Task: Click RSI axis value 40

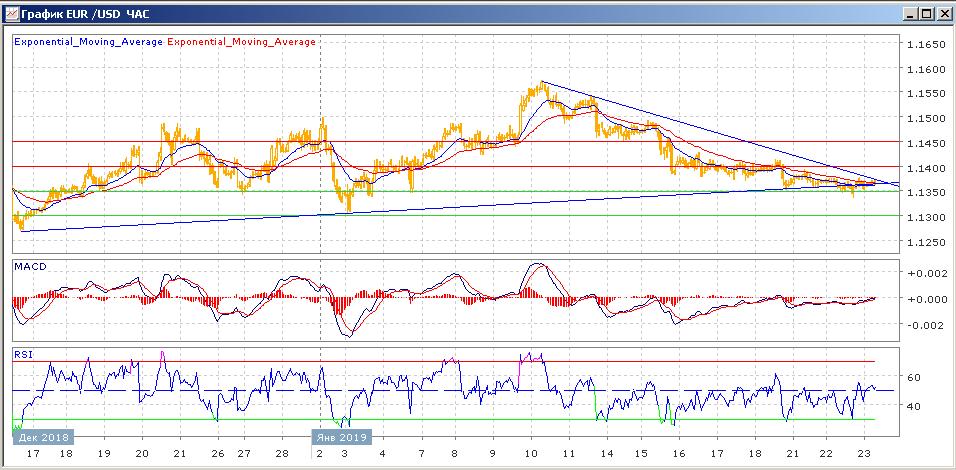Action: pos(913,405)
